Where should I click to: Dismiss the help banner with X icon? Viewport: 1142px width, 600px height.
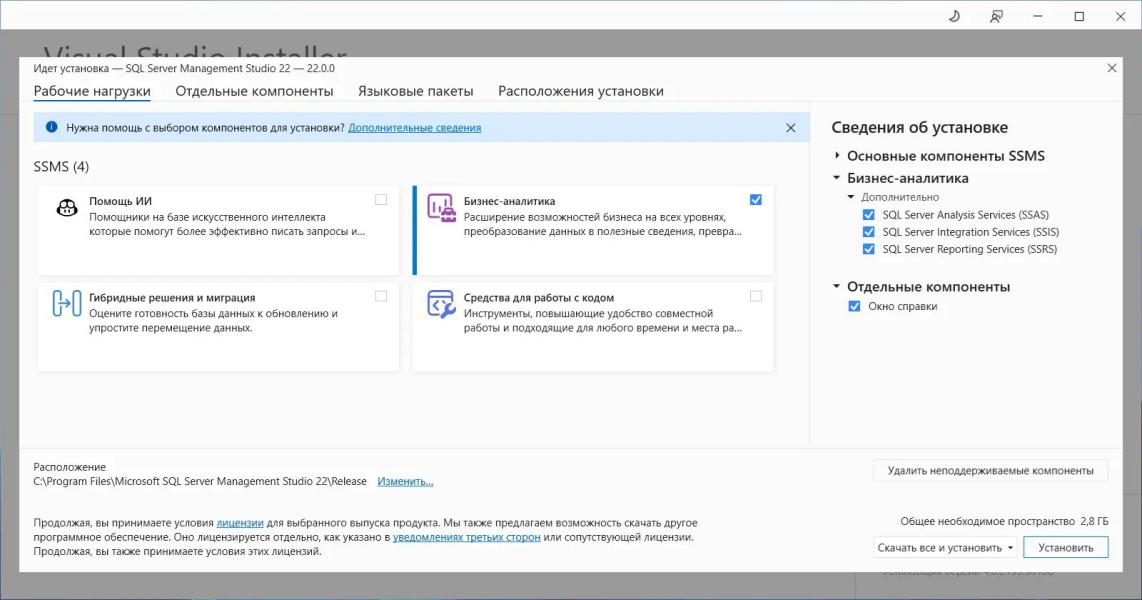coord(791,128)
